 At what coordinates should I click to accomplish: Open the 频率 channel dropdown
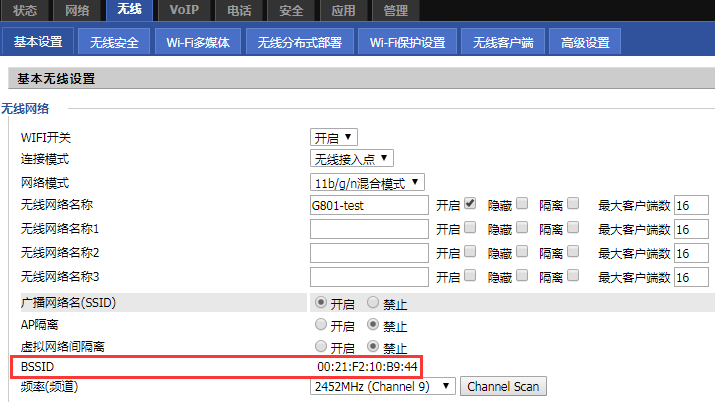point(383,386)
